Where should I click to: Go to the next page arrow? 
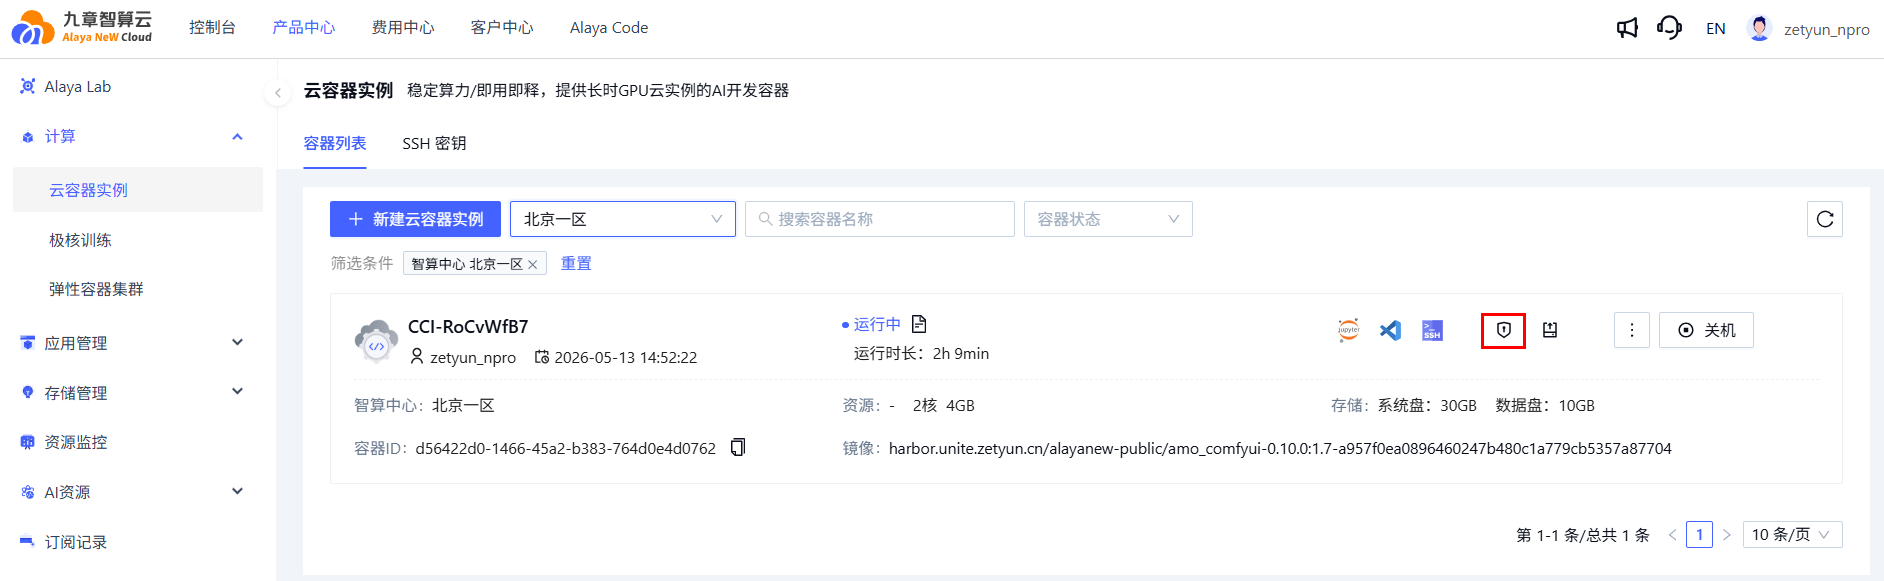click(x=1726, y=535)
